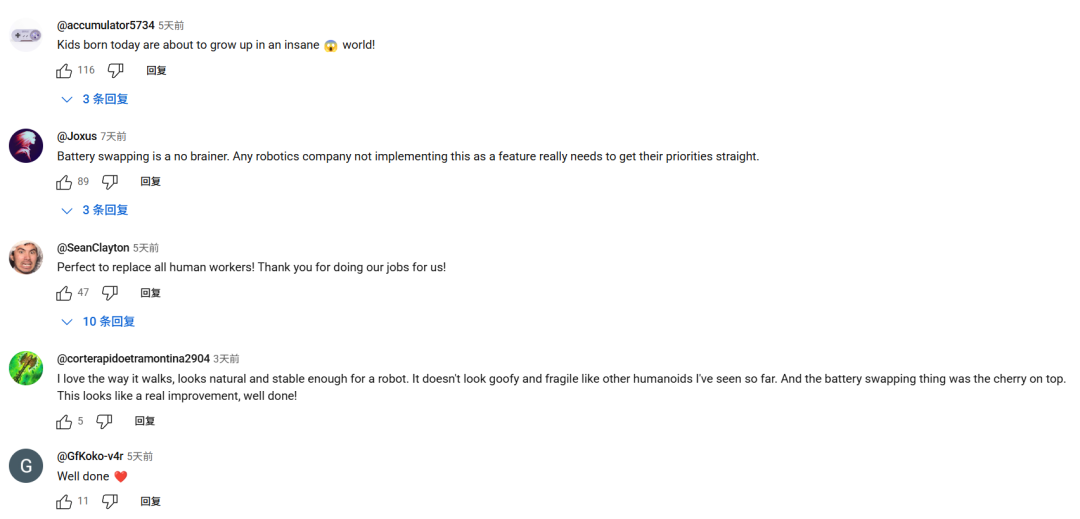Dislike the @accumulator5734 comment
Viewport: 1080px width, 519px height.
tap(116, 70)
